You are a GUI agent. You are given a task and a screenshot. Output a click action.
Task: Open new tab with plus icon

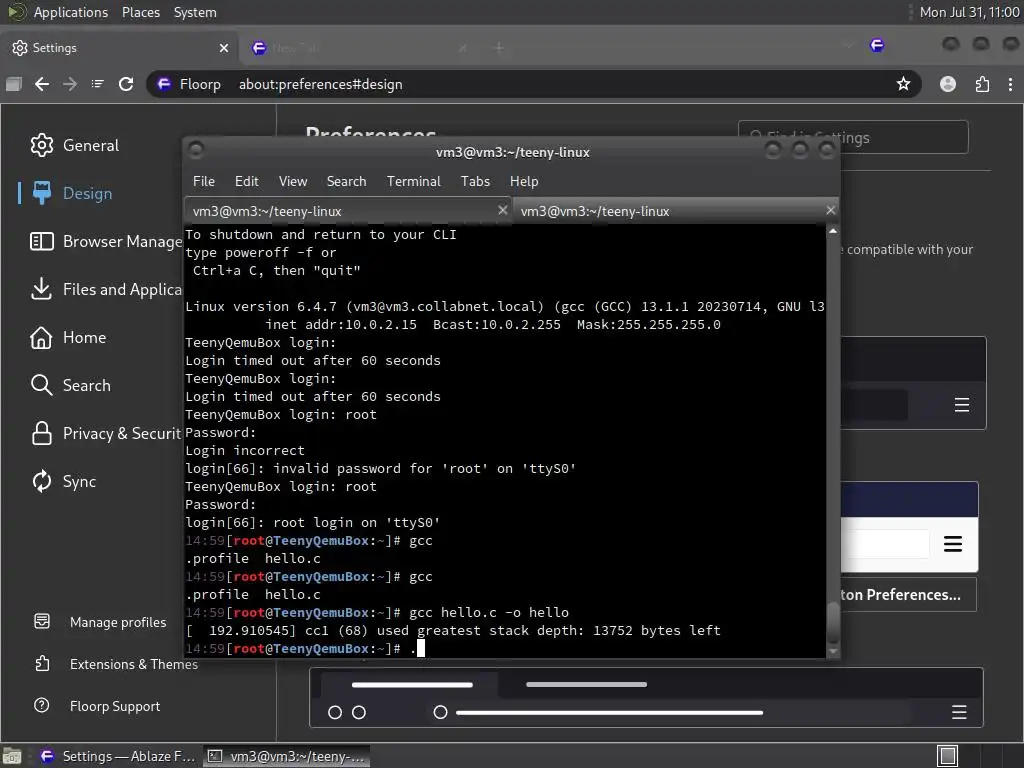tap(499, 48)
